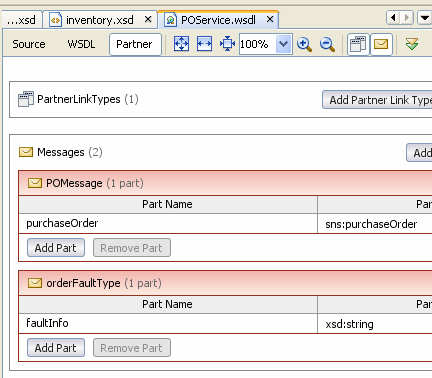This screenshot has height=378, width=432.
Task: Click the PartnerLinkTypes section icon
Action: point(26,99)
